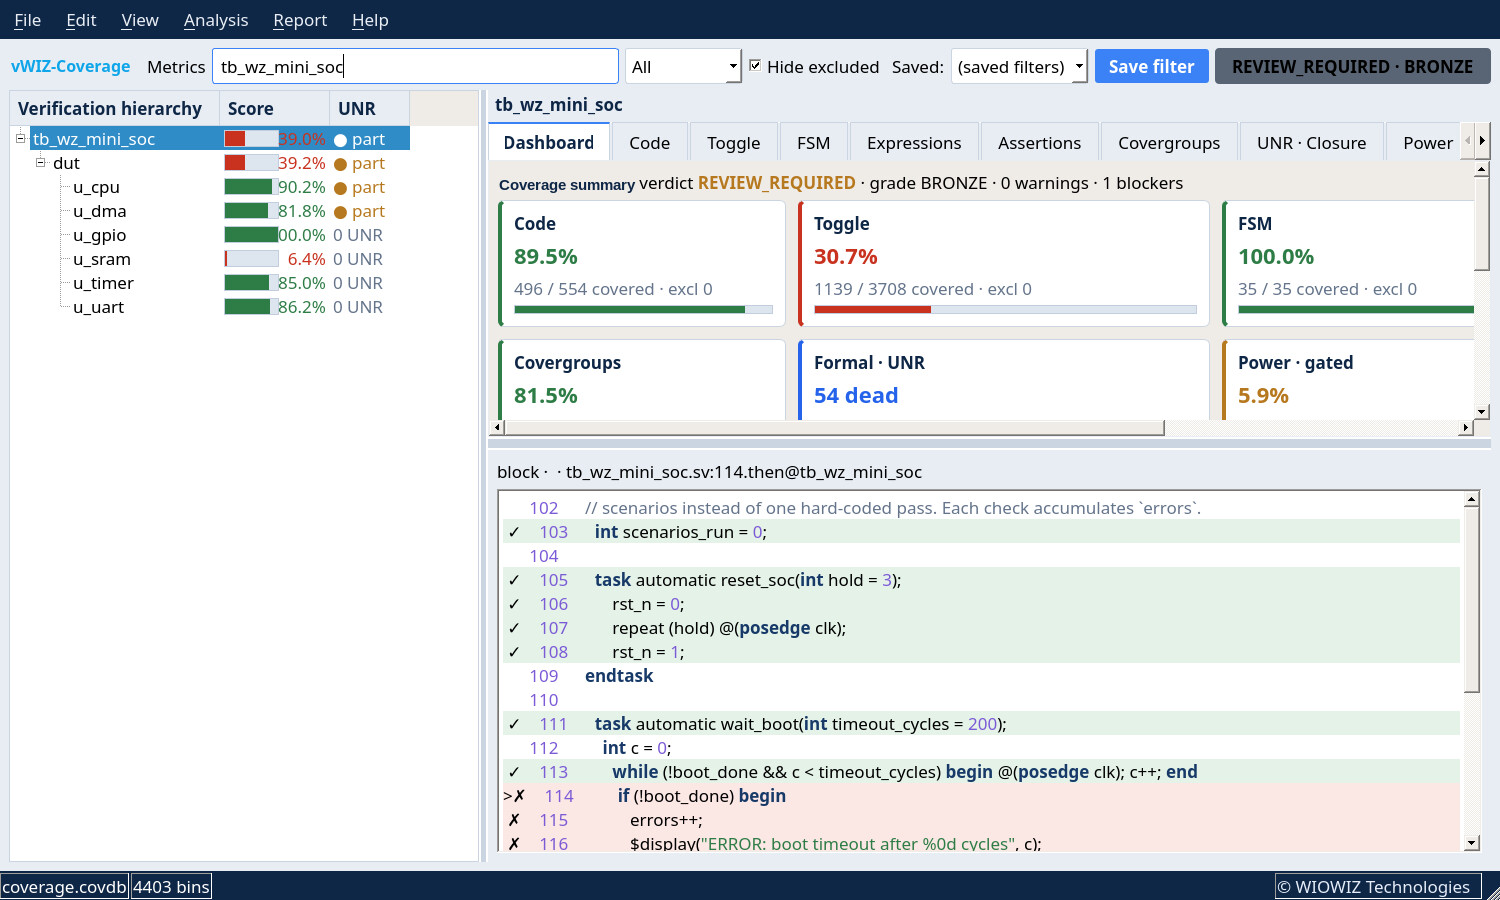Image resolution: width=1500 pixels, height=900 pixels.
Task: Collapse the dut tree node
Action: pyautogui.click(x=41, y=162)
